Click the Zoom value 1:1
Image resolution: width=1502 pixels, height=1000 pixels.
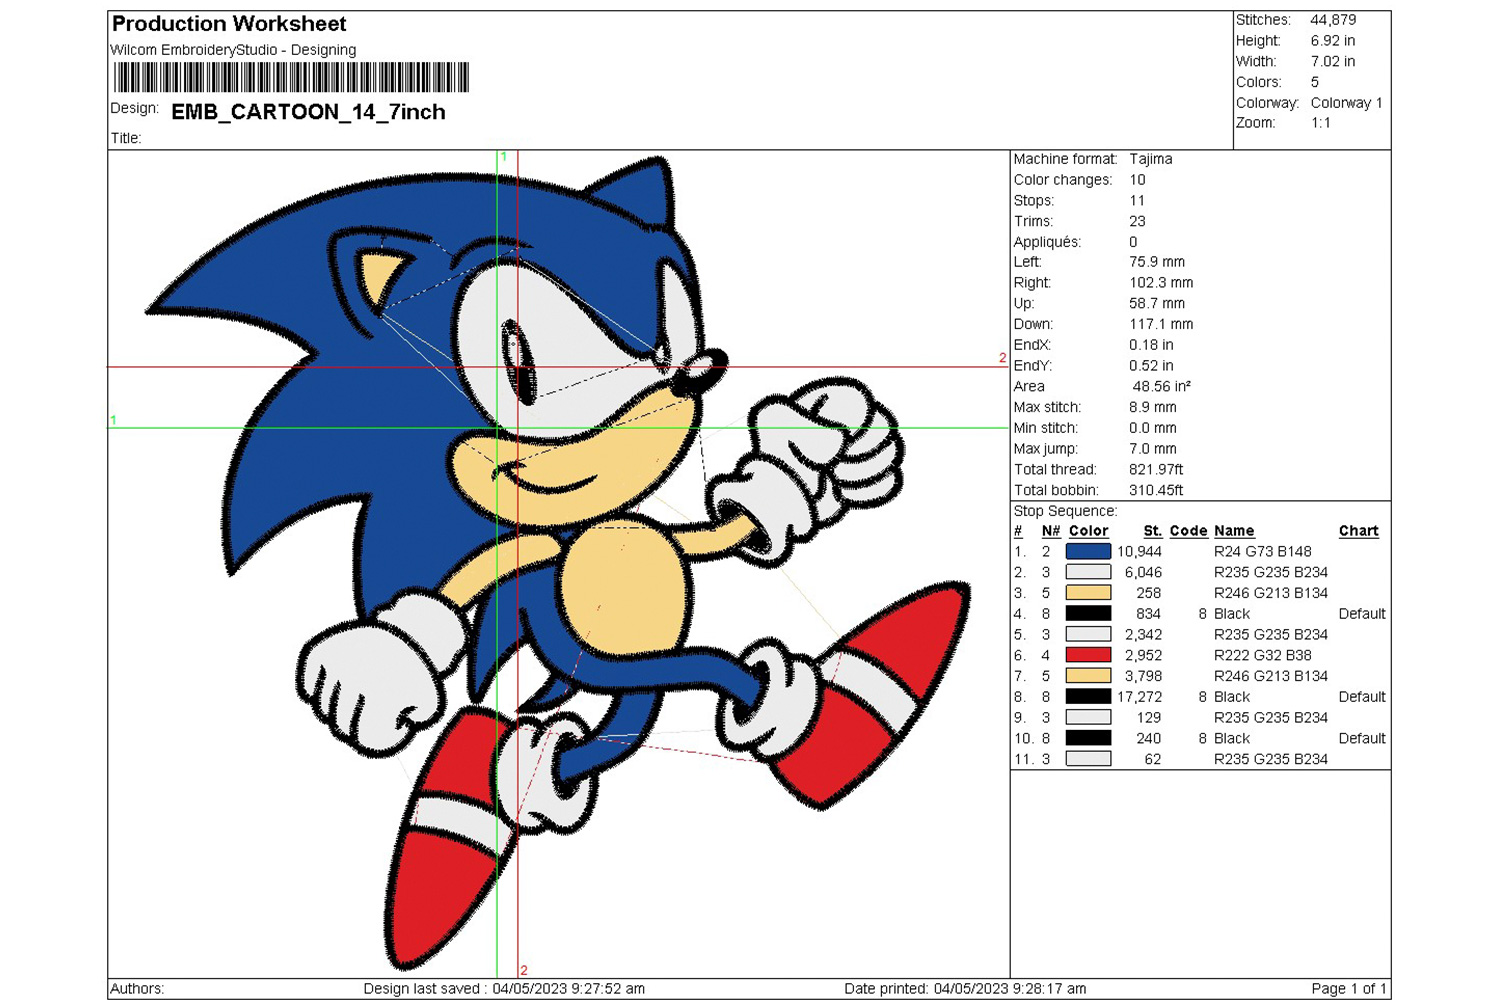tap(1320, 123)
